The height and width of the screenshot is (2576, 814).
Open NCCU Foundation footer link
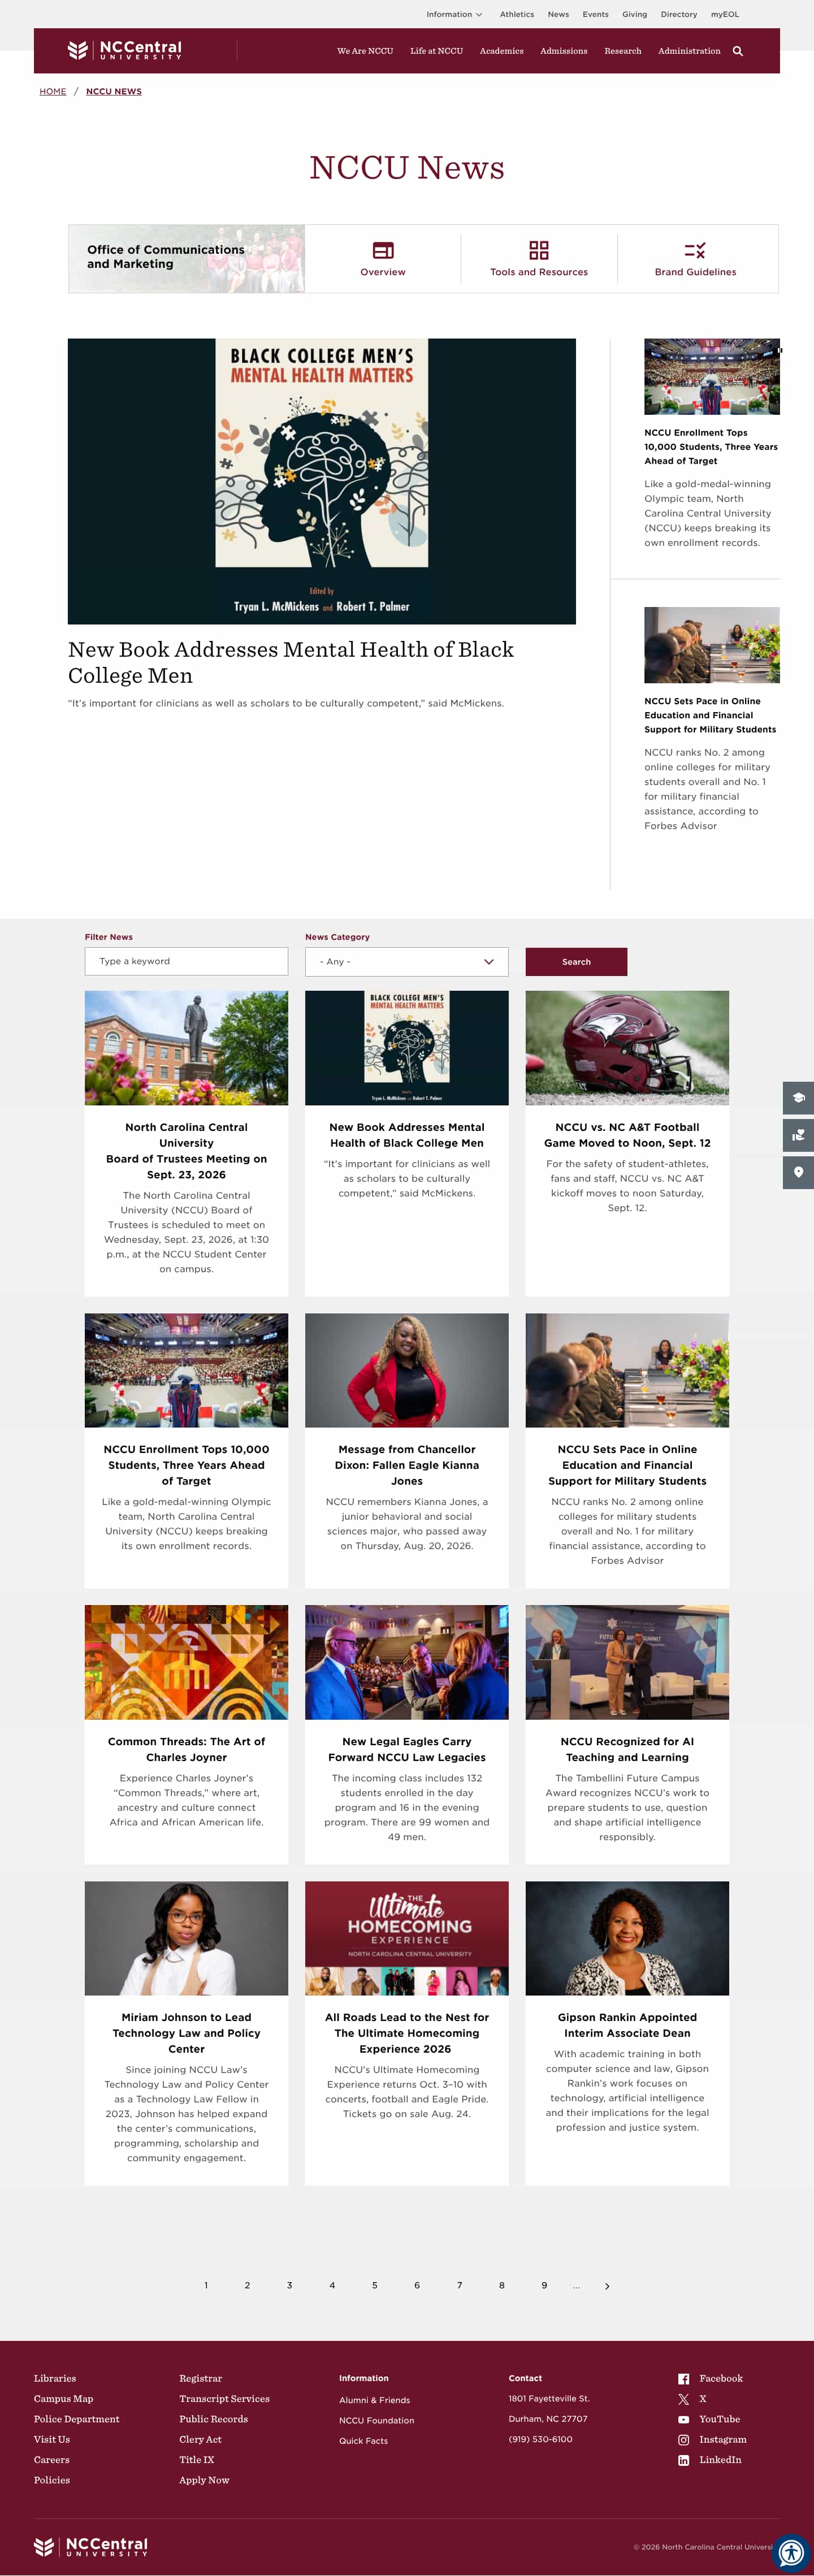click(376, 2420)
